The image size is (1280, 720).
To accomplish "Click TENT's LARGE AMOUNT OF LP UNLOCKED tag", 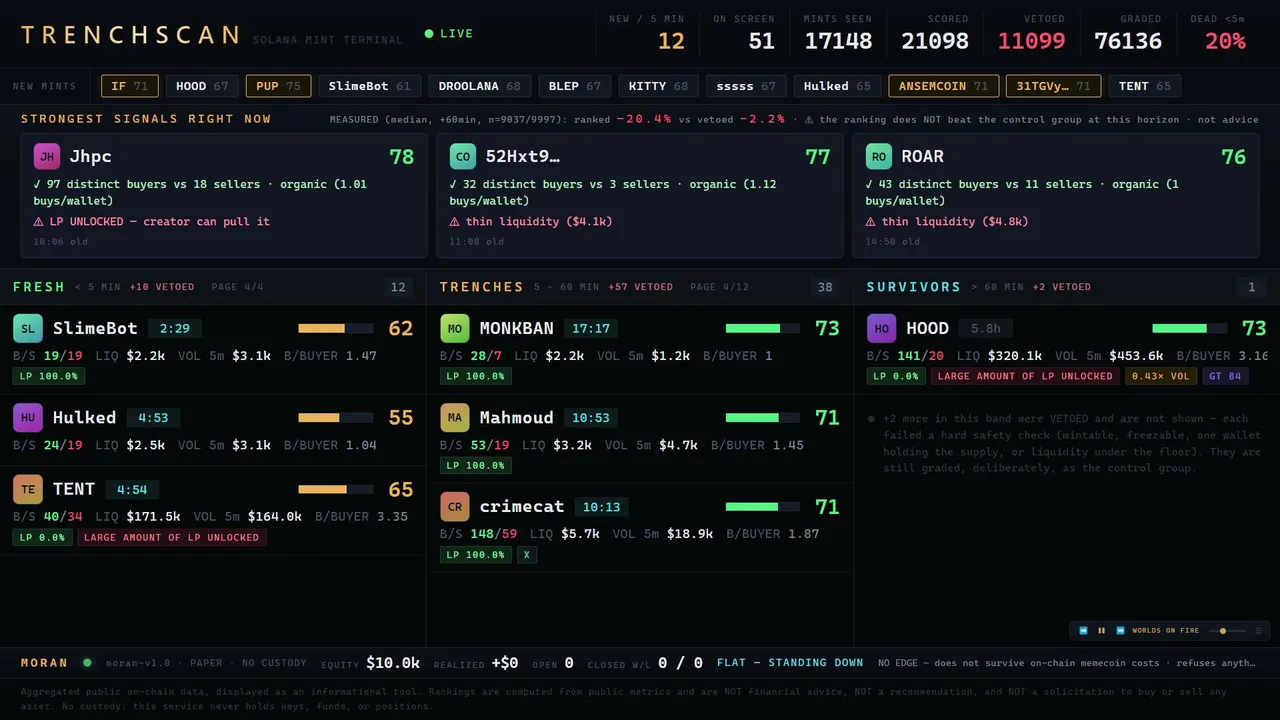I will (171, 538).
